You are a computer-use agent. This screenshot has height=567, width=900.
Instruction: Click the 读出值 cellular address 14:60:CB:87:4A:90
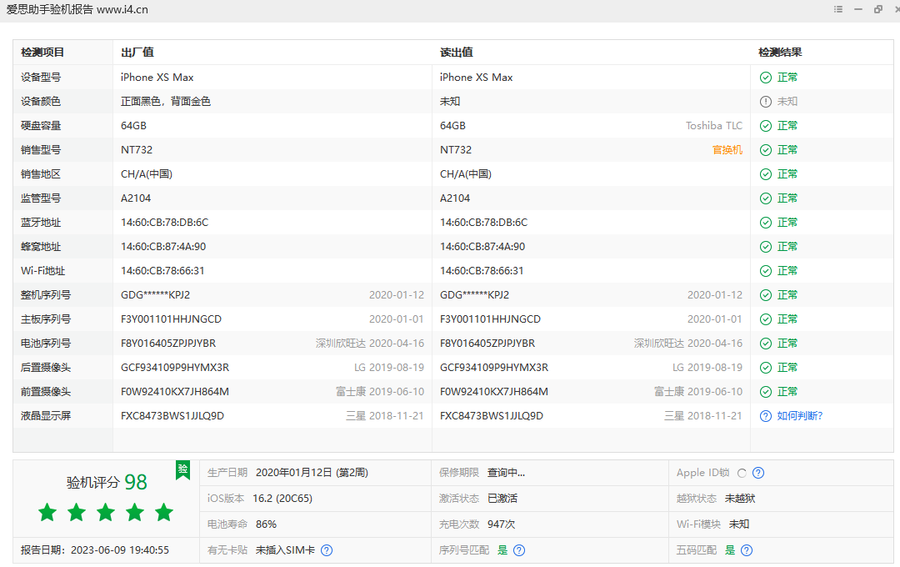482,247
